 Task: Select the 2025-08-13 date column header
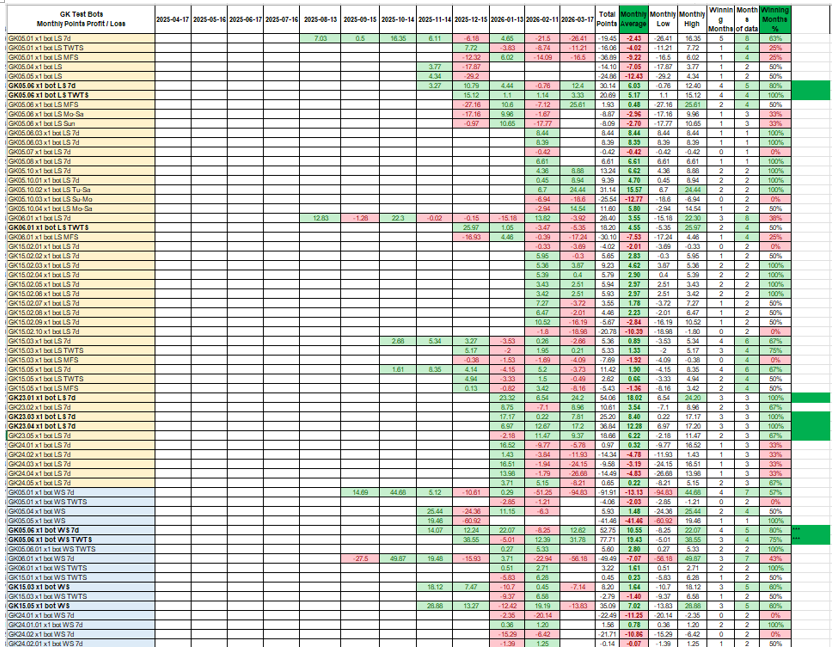(x=321, y=18)
